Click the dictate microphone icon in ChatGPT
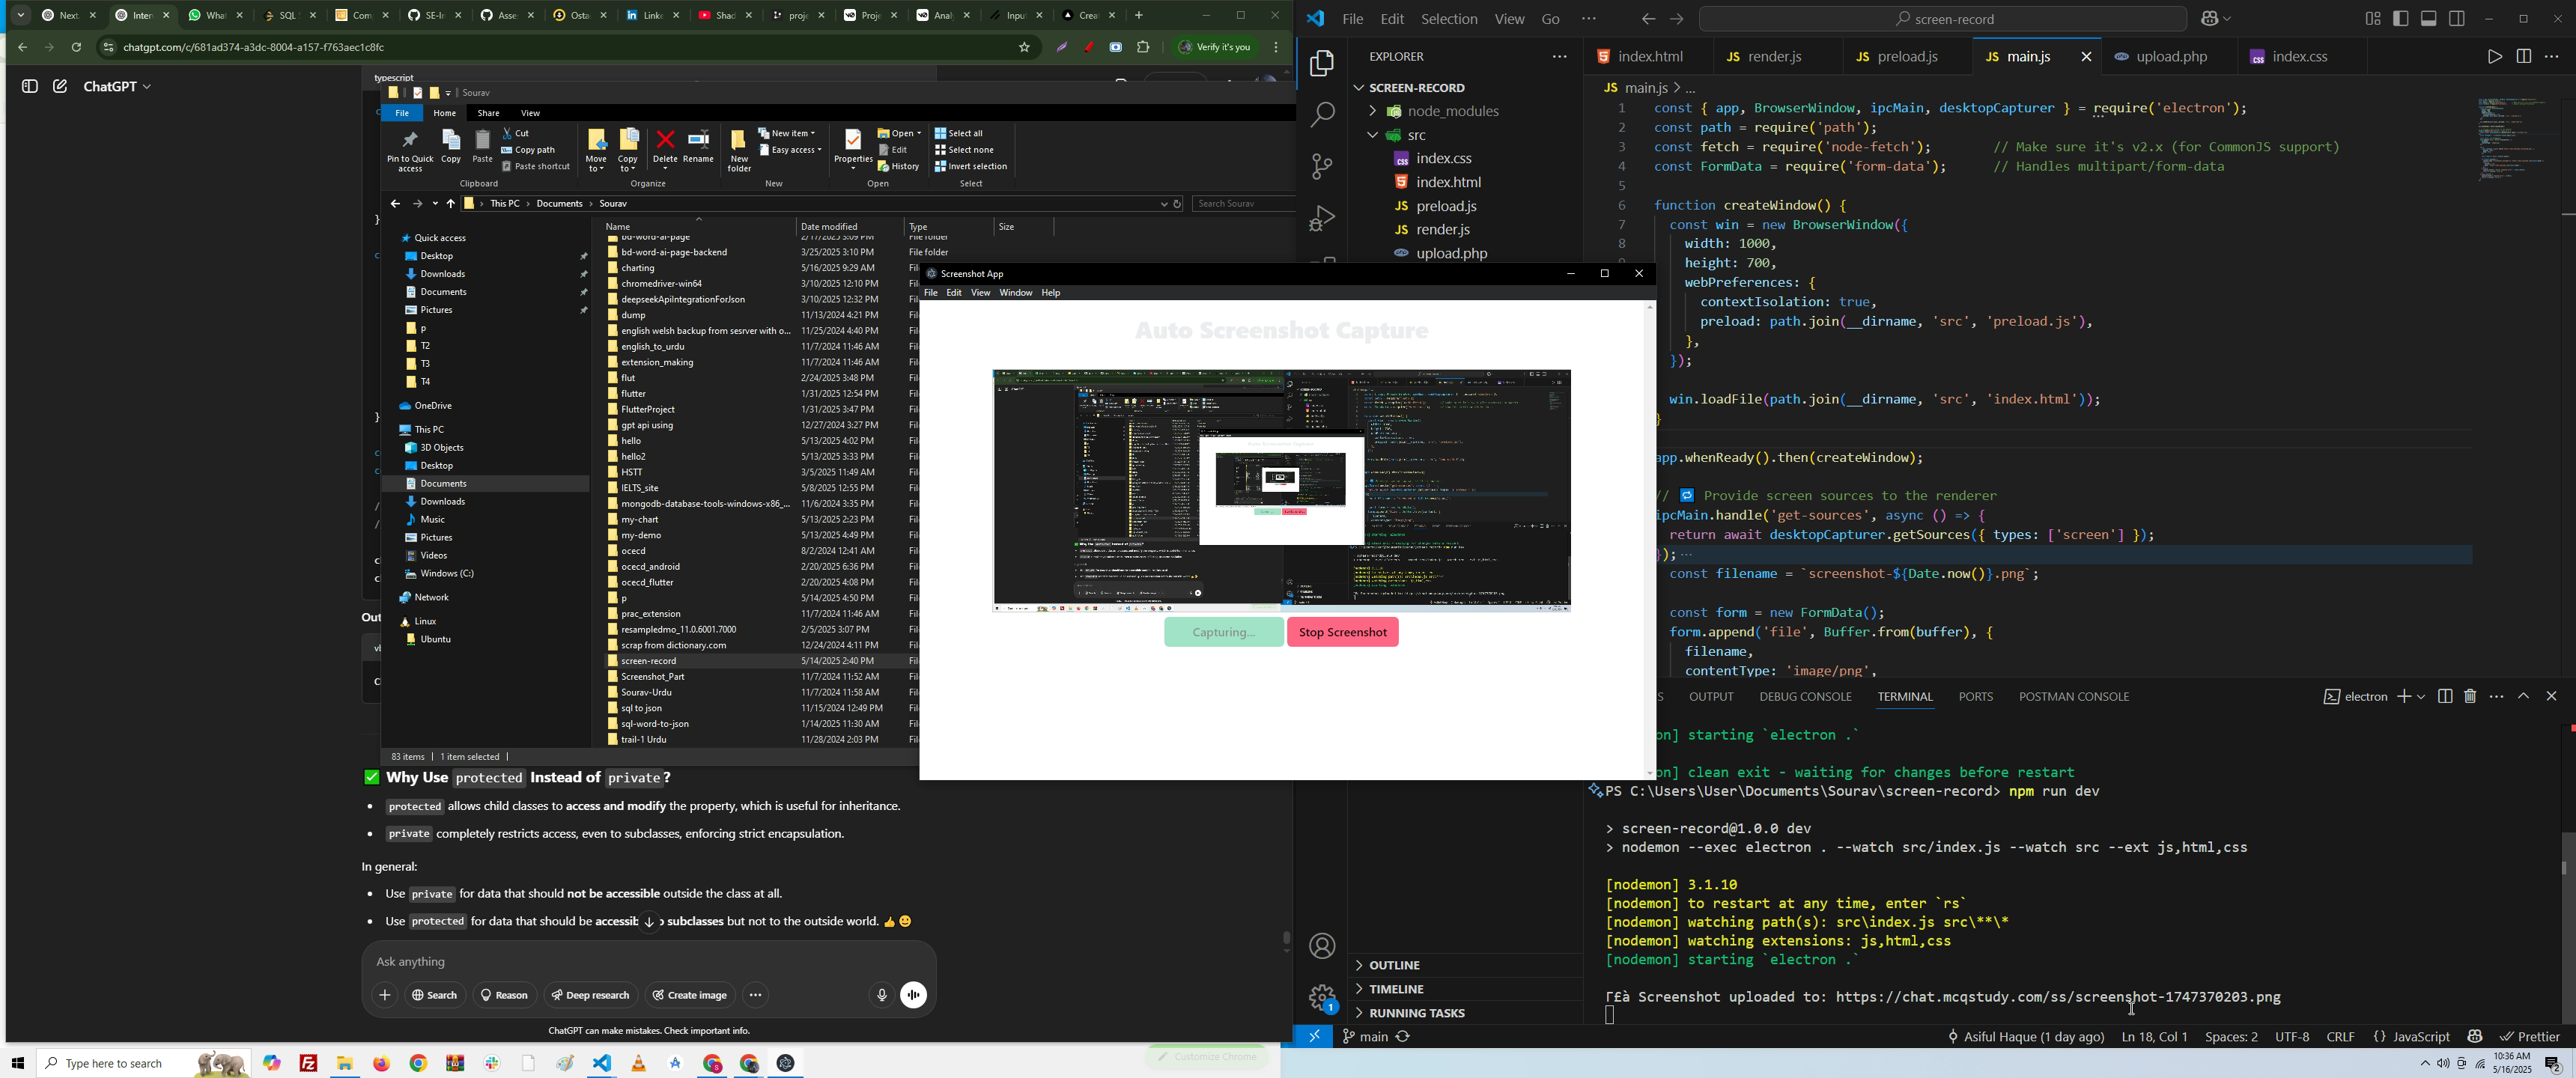This screenshot has height=1078, width=2576. [x=881, y=995]
